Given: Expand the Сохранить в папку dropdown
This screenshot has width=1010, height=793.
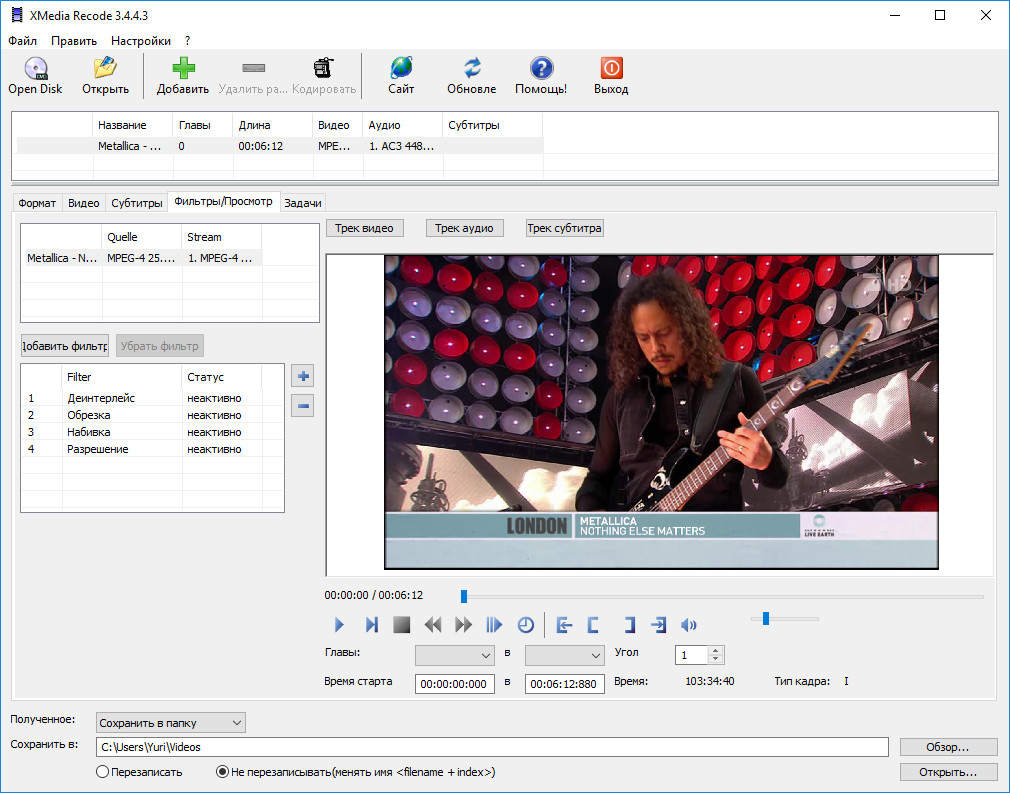Looking at the screenshot, I should coord(170,722).
